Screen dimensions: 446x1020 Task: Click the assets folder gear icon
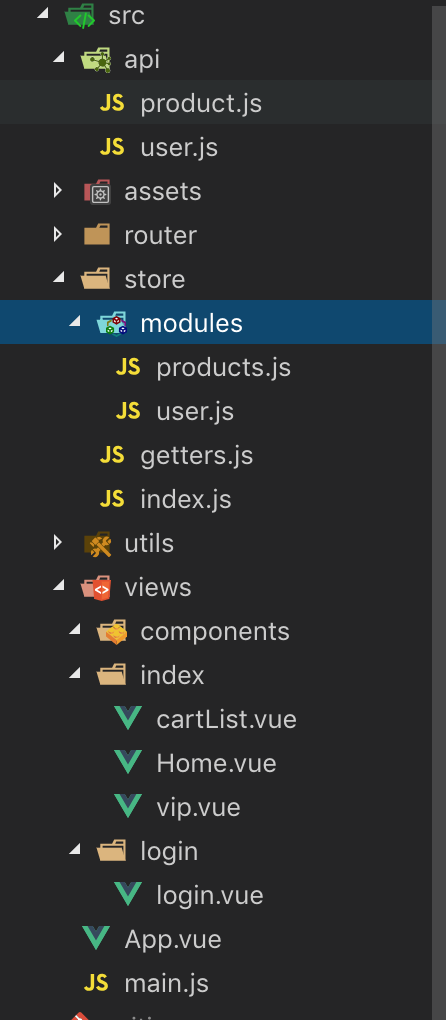(97, 192)
